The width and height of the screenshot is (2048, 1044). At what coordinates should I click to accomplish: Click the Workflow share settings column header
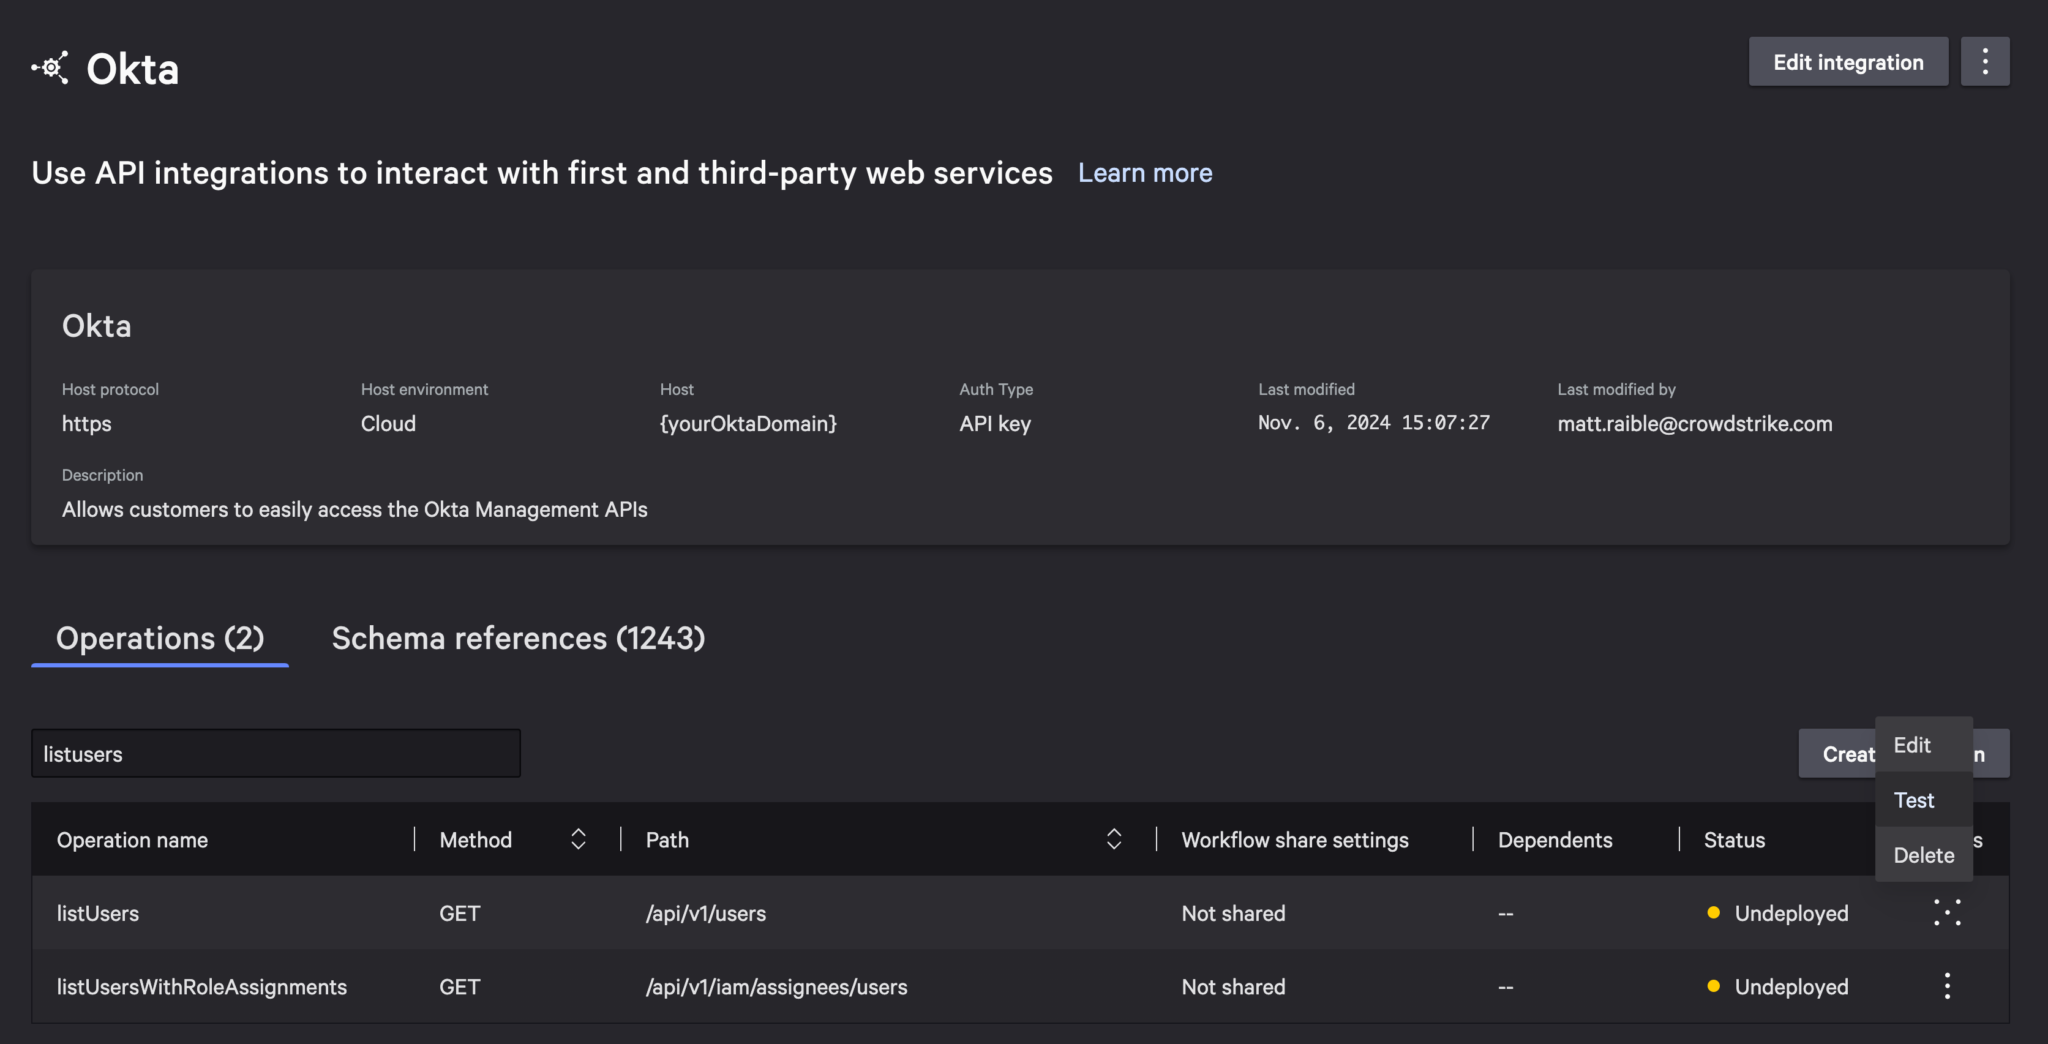pos(1294,840)
